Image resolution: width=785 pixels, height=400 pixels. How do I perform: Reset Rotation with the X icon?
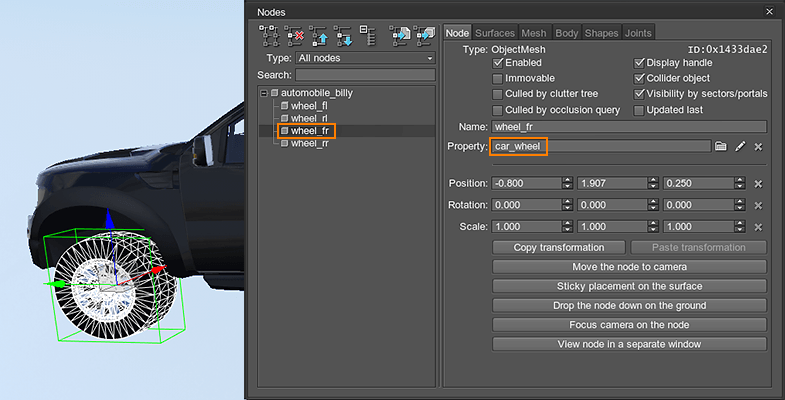tap(758, 205)
